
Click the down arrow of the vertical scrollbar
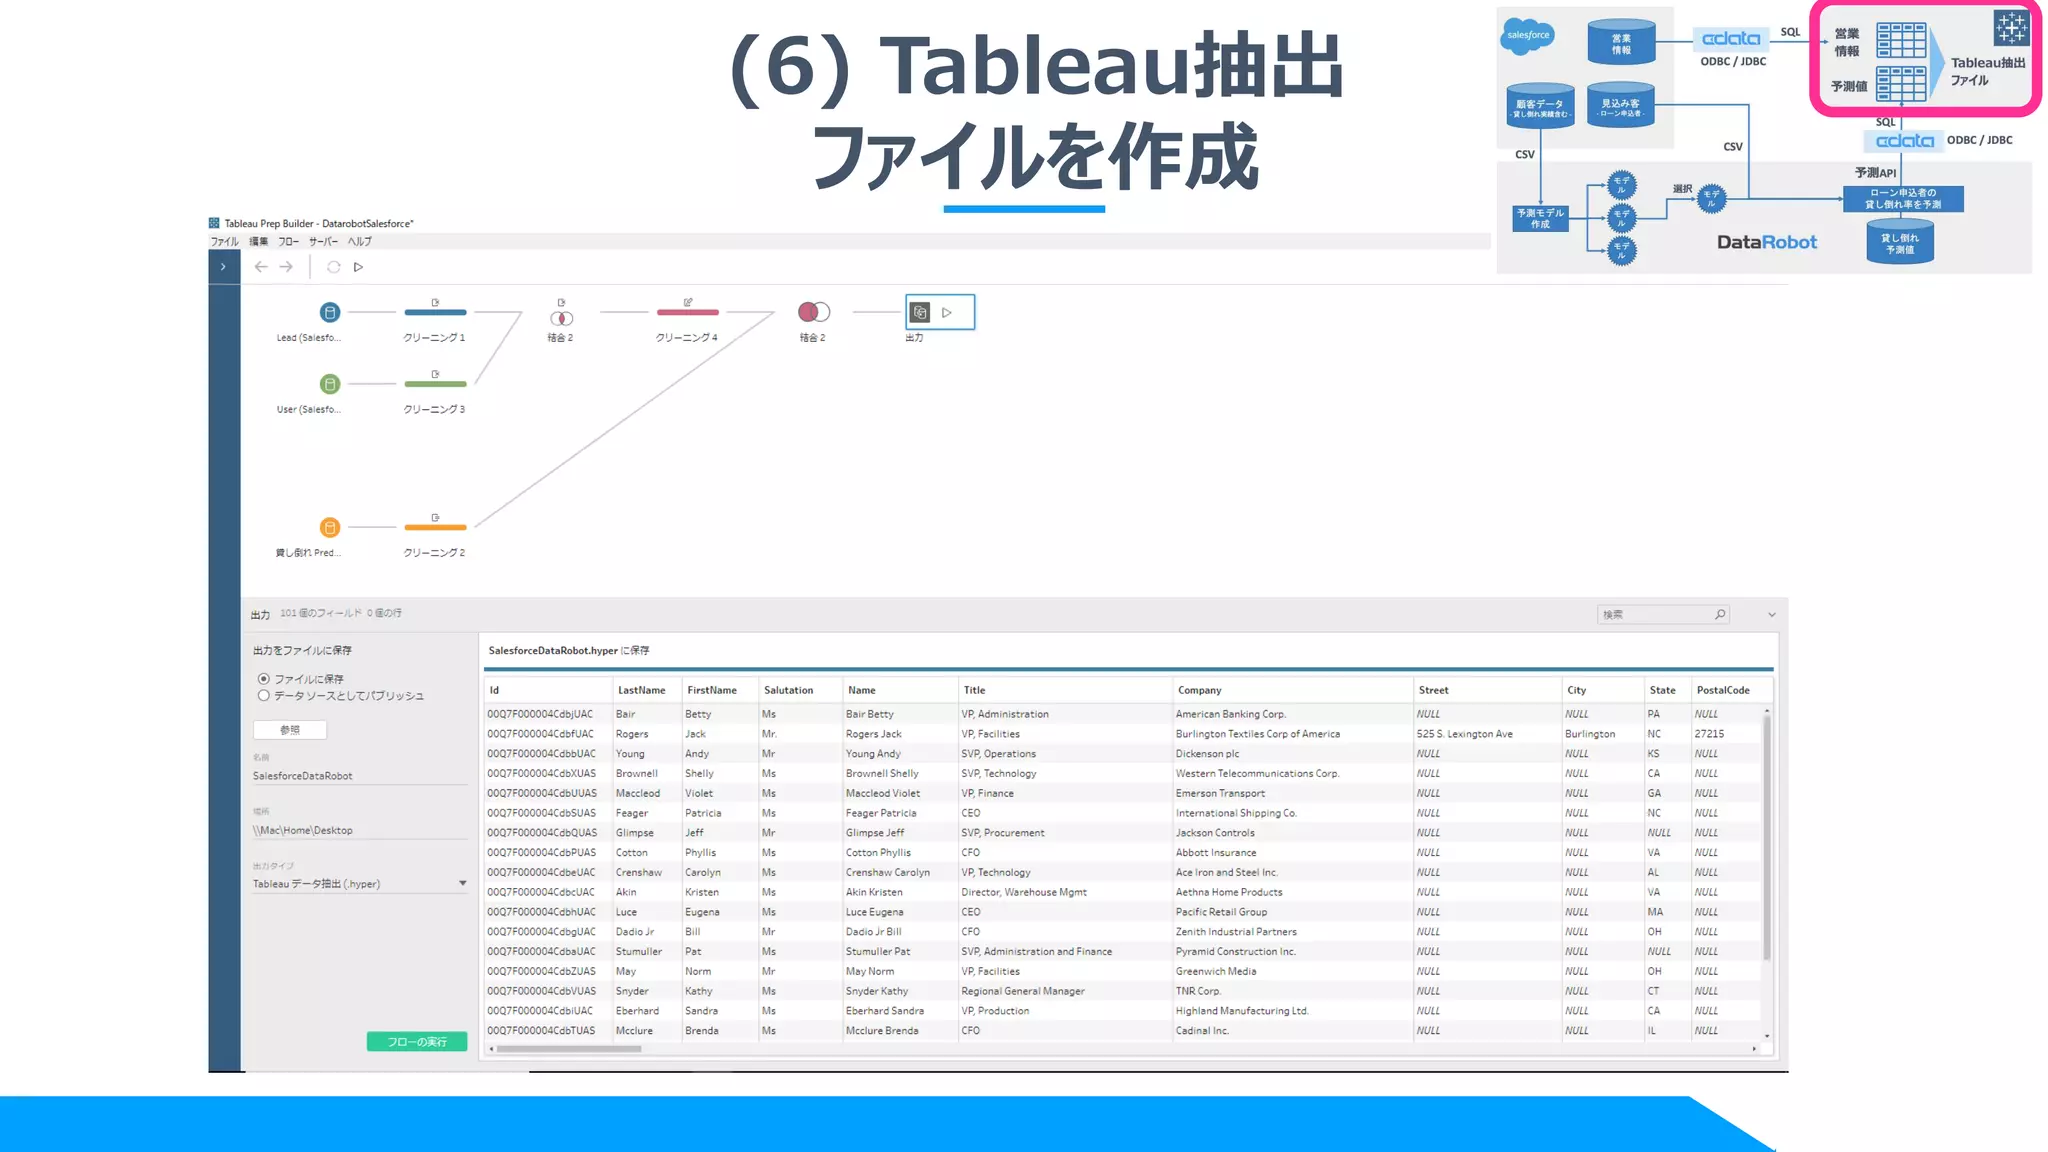coord(1767,1036)
